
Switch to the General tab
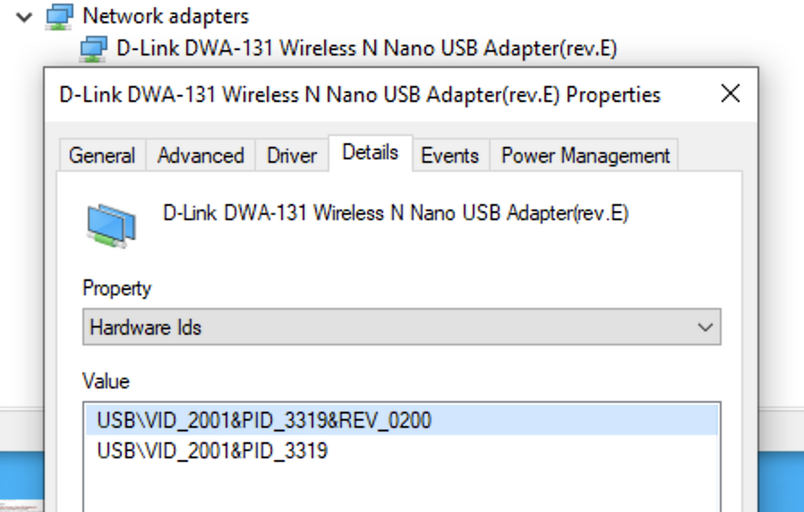pos(102,155)
